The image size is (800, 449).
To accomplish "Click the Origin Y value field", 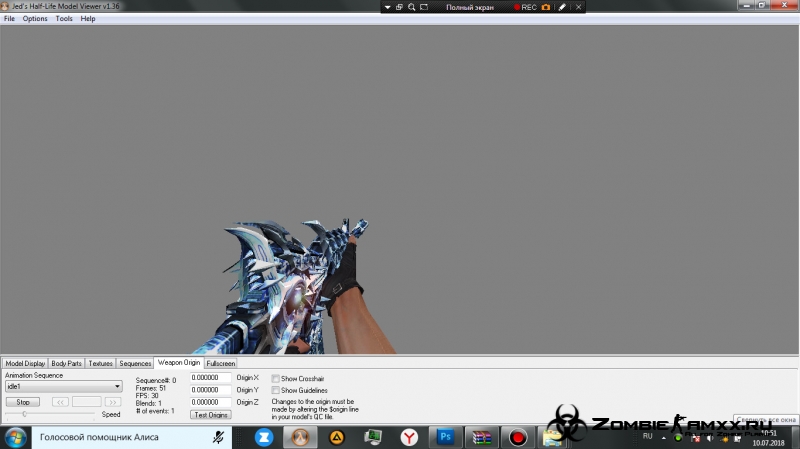I will point(210,390).
